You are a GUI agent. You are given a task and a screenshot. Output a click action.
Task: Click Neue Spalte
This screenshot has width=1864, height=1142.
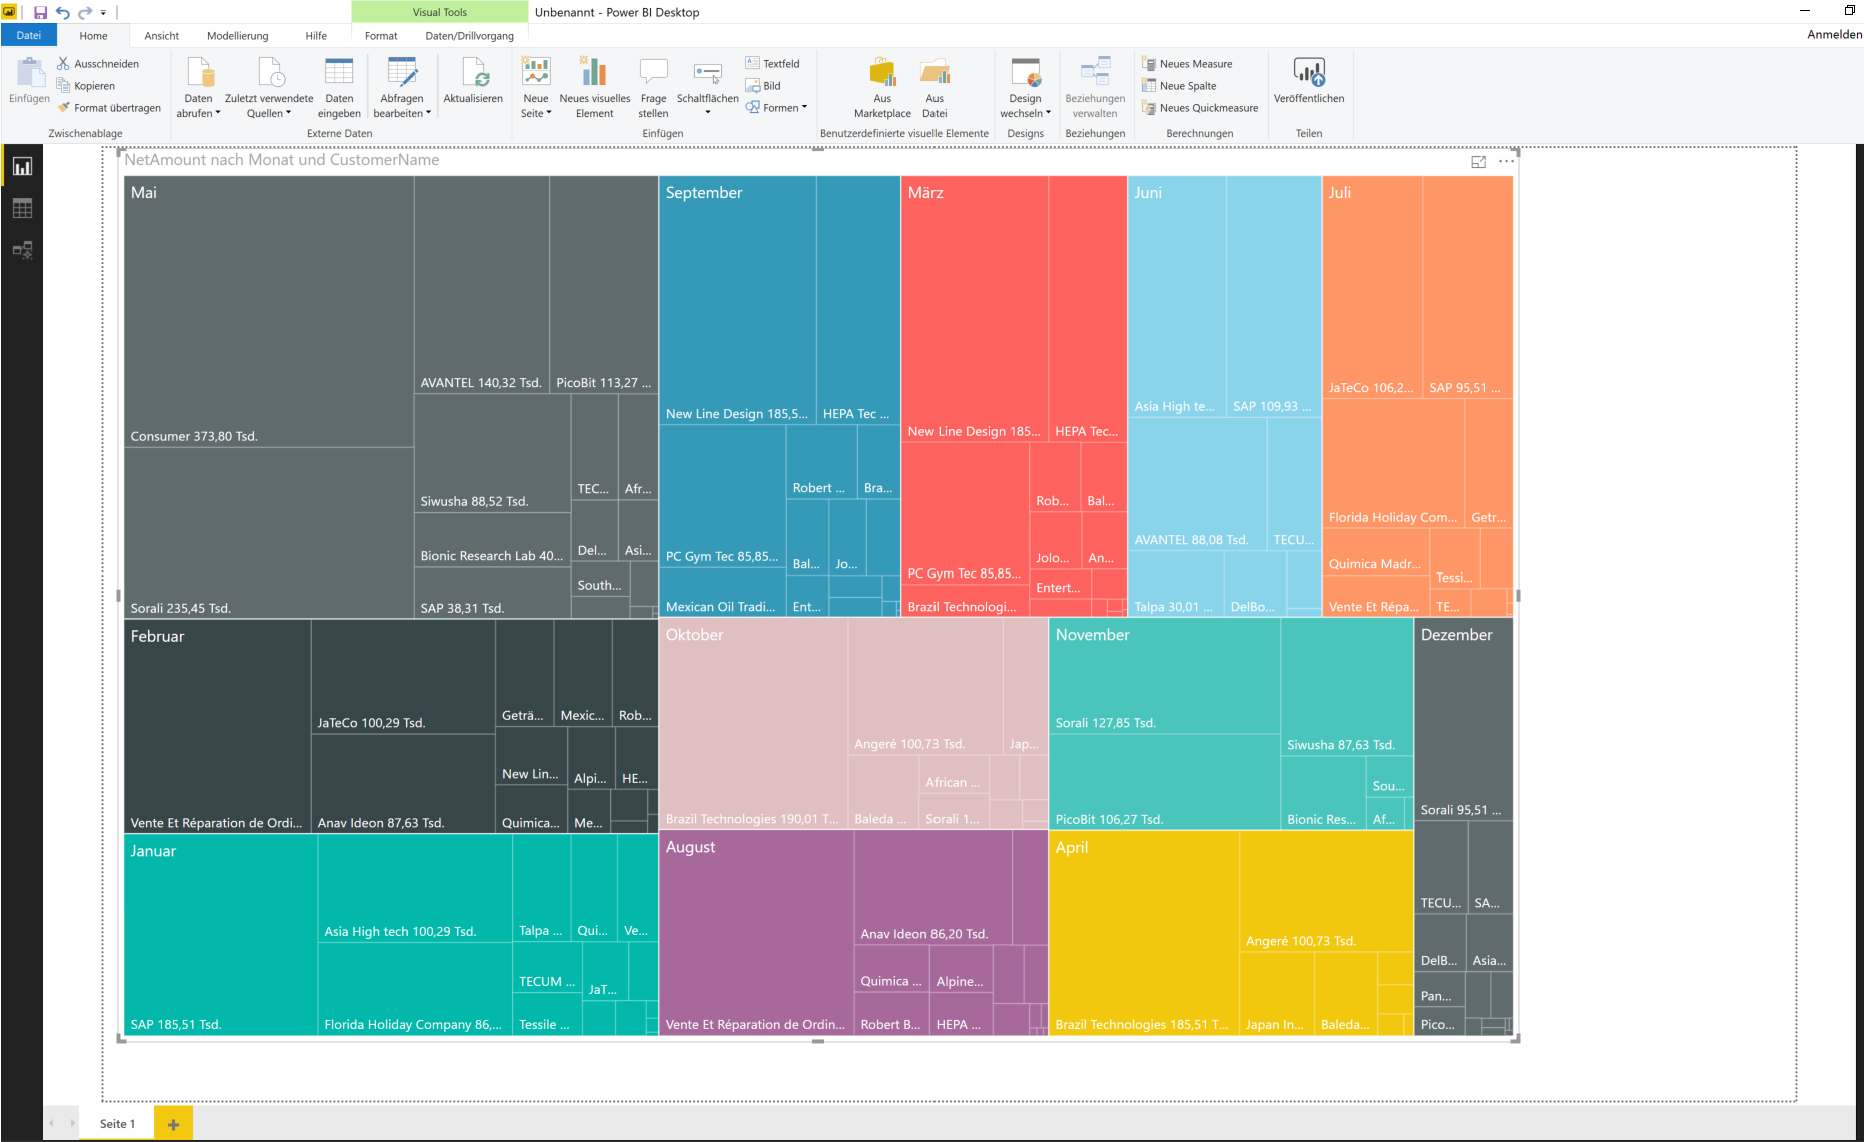1179,86
